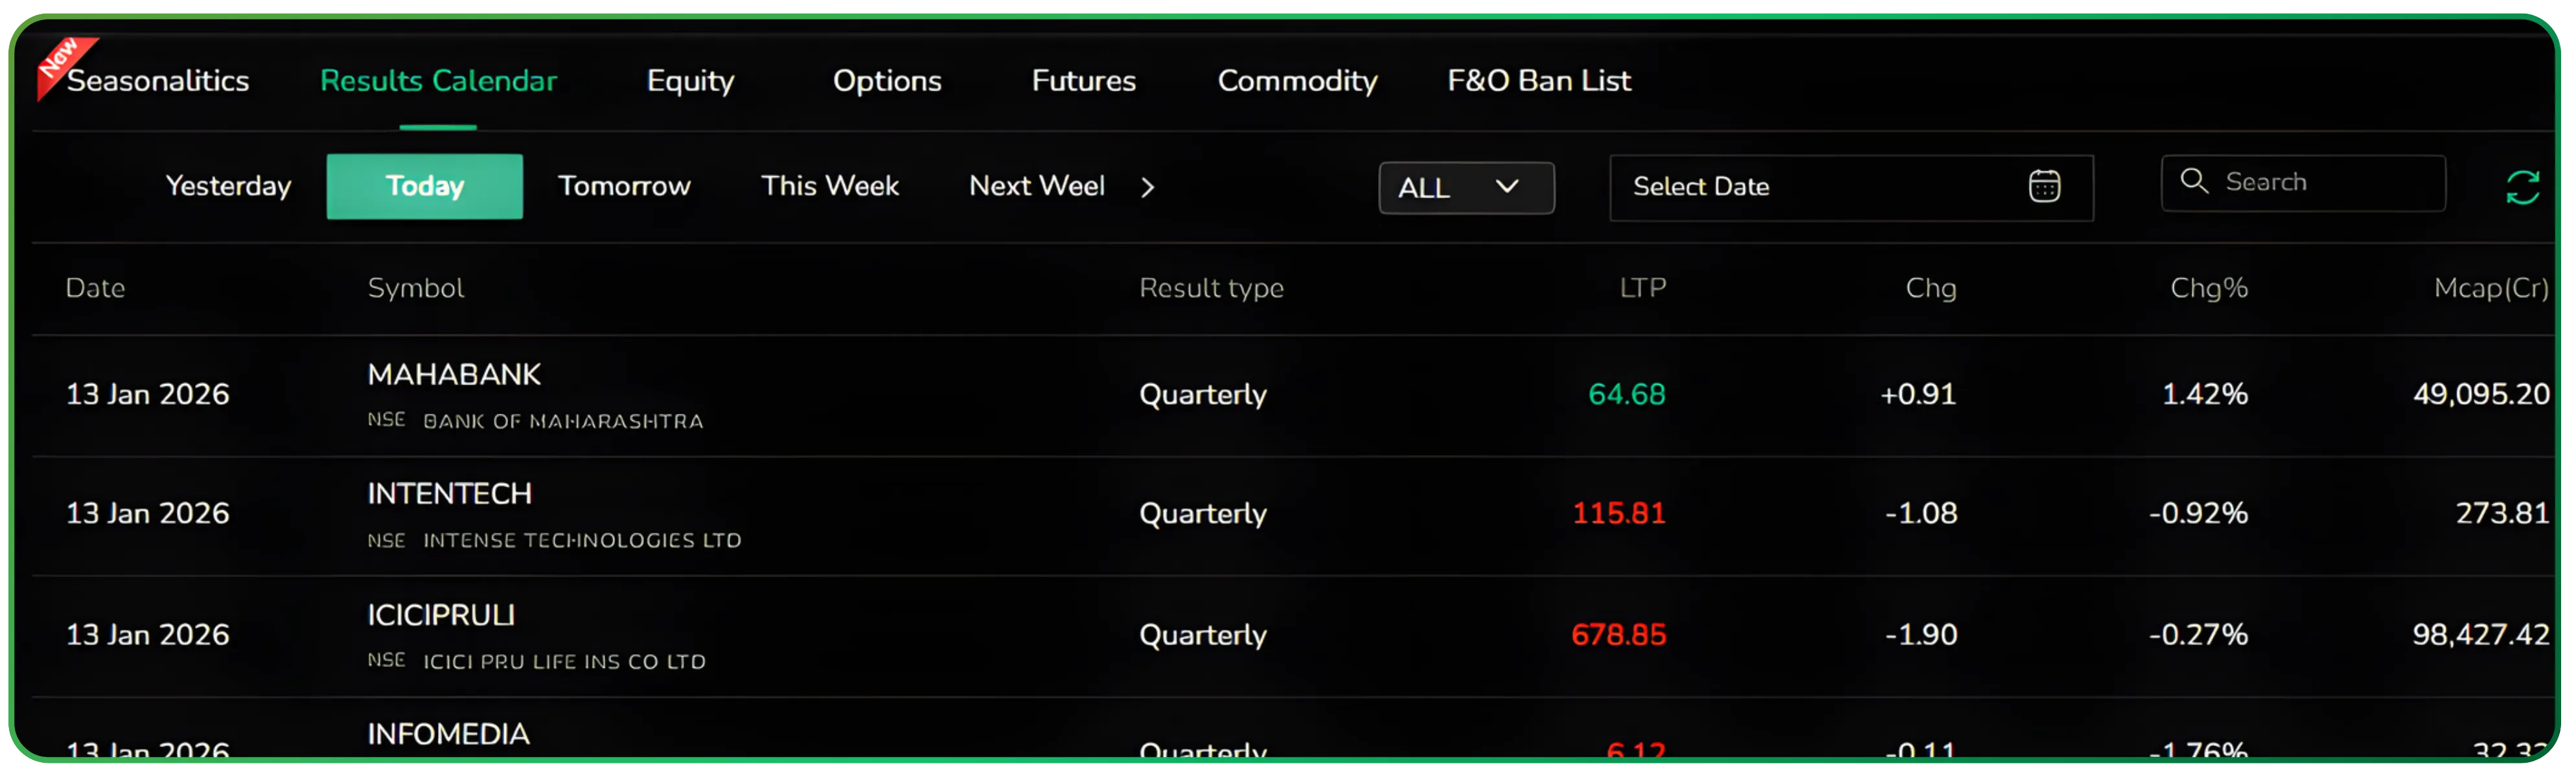2576x779 pixels.
Task: Open the F&O Ban List tab
Action: click(x=1537, y=82)
